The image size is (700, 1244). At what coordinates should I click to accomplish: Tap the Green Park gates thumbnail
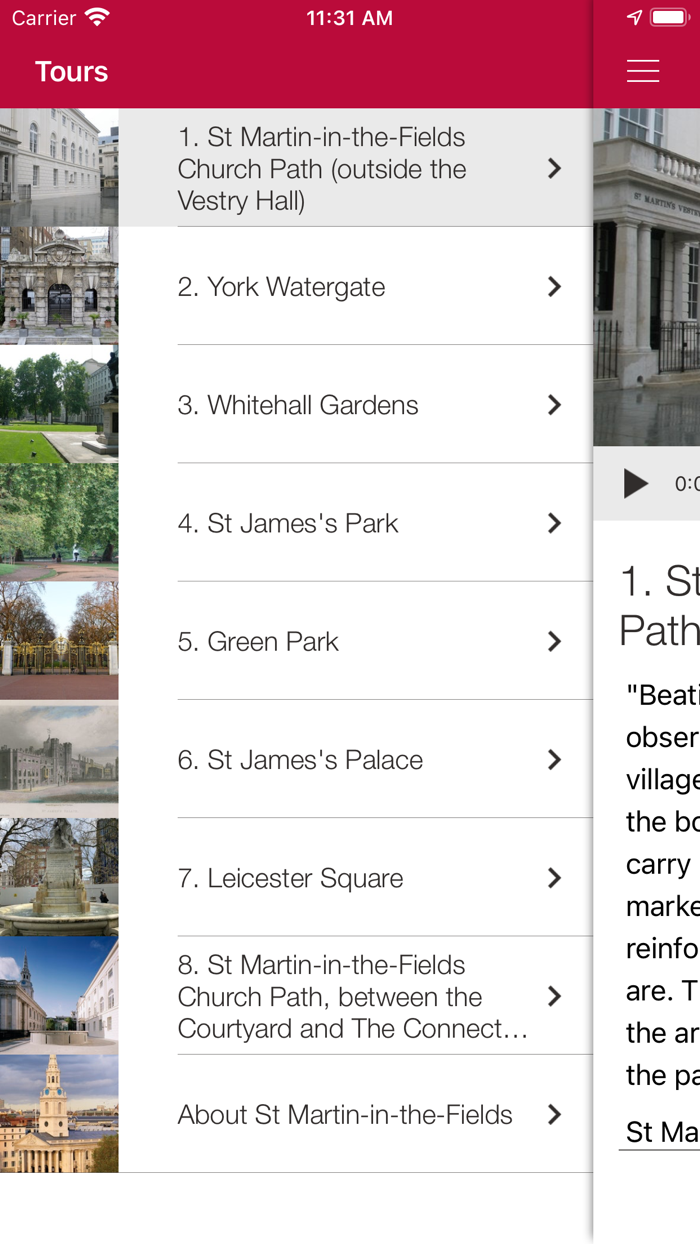click(x=59, y=641)
